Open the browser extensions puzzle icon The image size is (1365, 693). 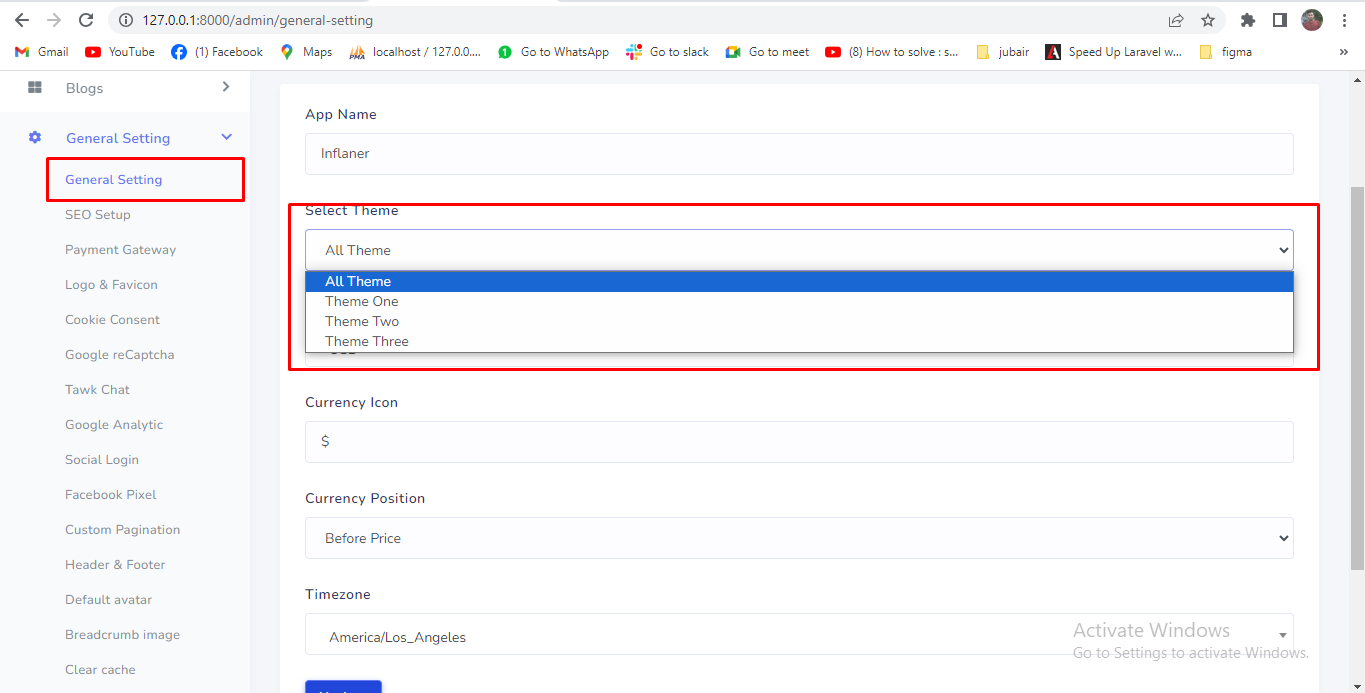pyautogui.click(x=1247, y=20)
